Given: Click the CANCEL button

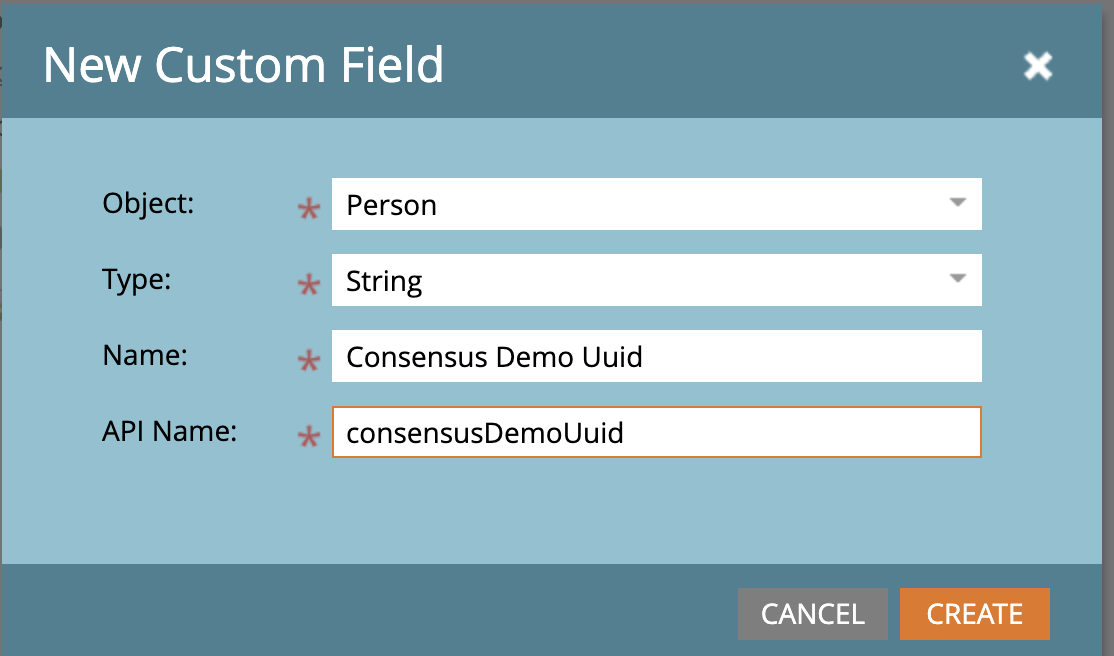Looking at the screenshot, I should point(813,614).
